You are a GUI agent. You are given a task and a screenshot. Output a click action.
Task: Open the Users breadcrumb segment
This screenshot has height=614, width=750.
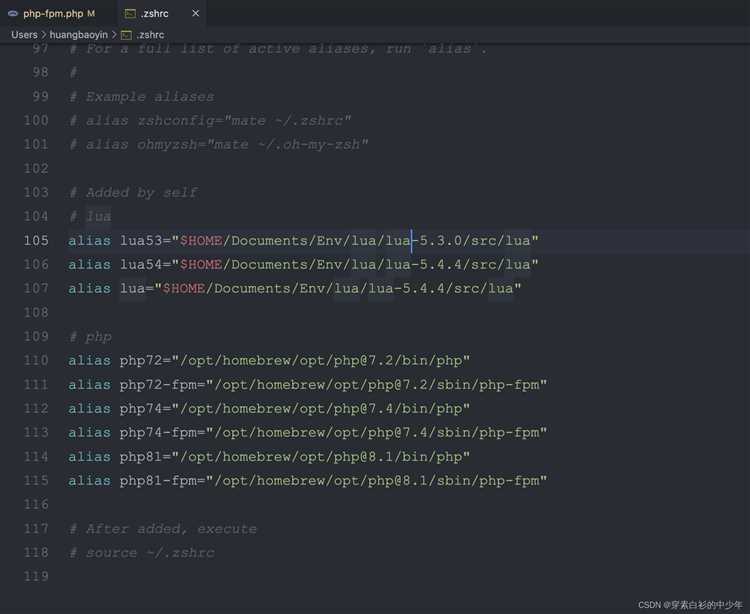point(24,35)
